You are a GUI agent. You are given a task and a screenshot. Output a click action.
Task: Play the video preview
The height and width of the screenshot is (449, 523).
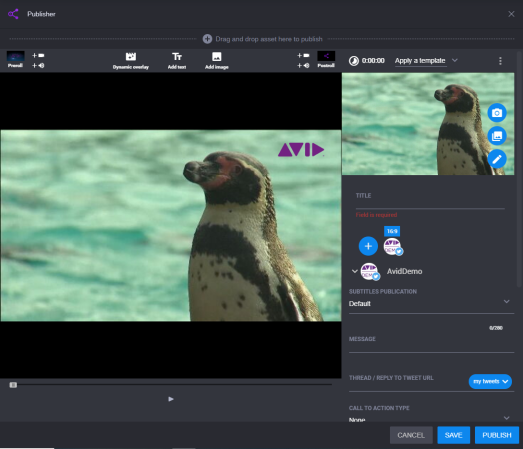click(171, 399)
